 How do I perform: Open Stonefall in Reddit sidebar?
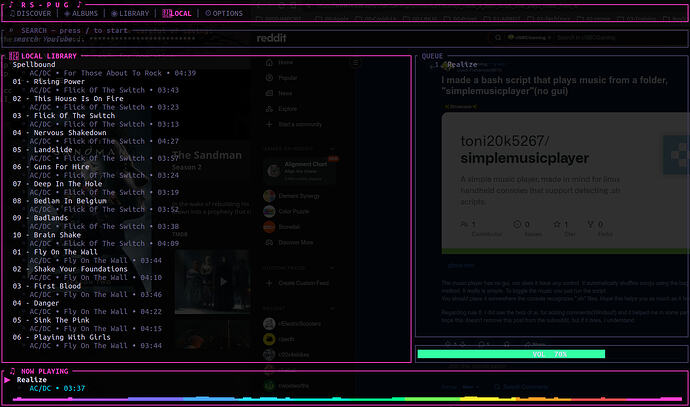tap(282, 227)
